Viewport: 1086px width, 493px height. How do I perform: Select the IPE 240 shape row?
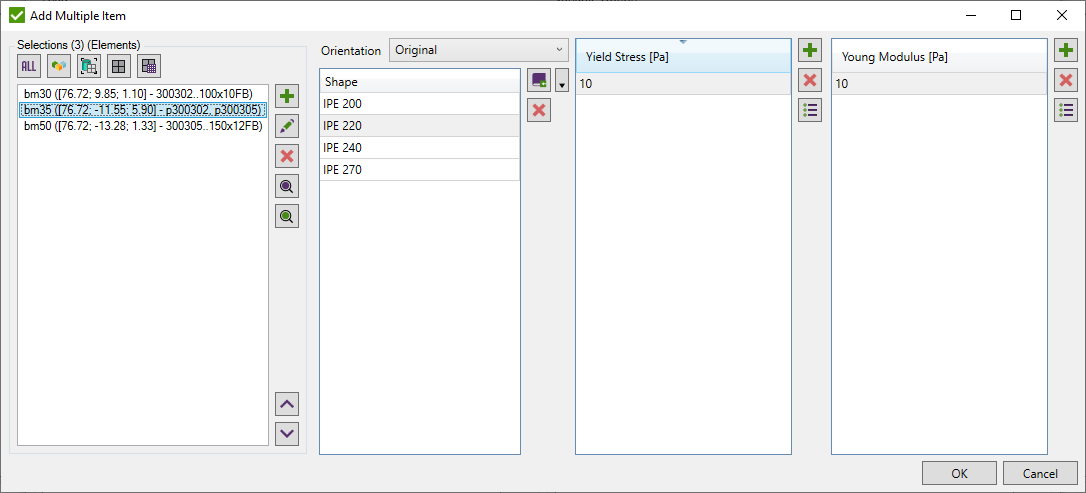pyautogui.click(x=419, y=148)
